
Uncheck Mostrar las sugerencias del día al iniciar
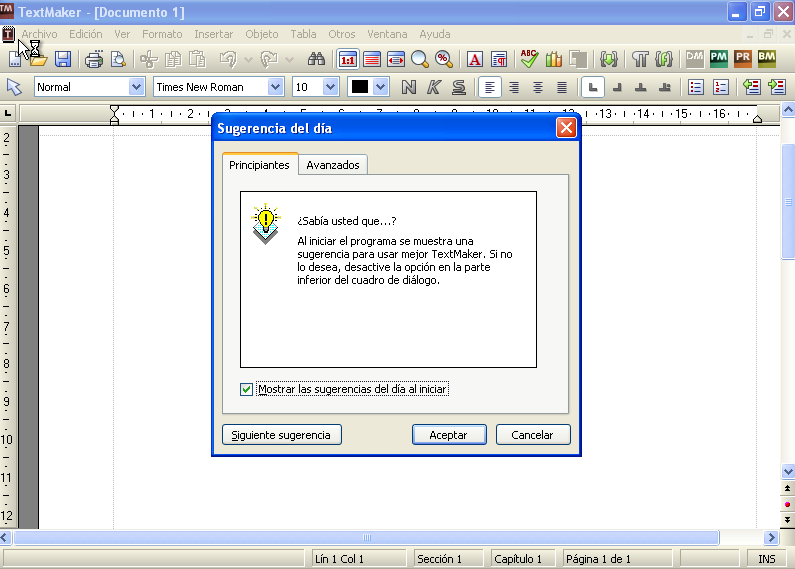(x=247, y=389)
